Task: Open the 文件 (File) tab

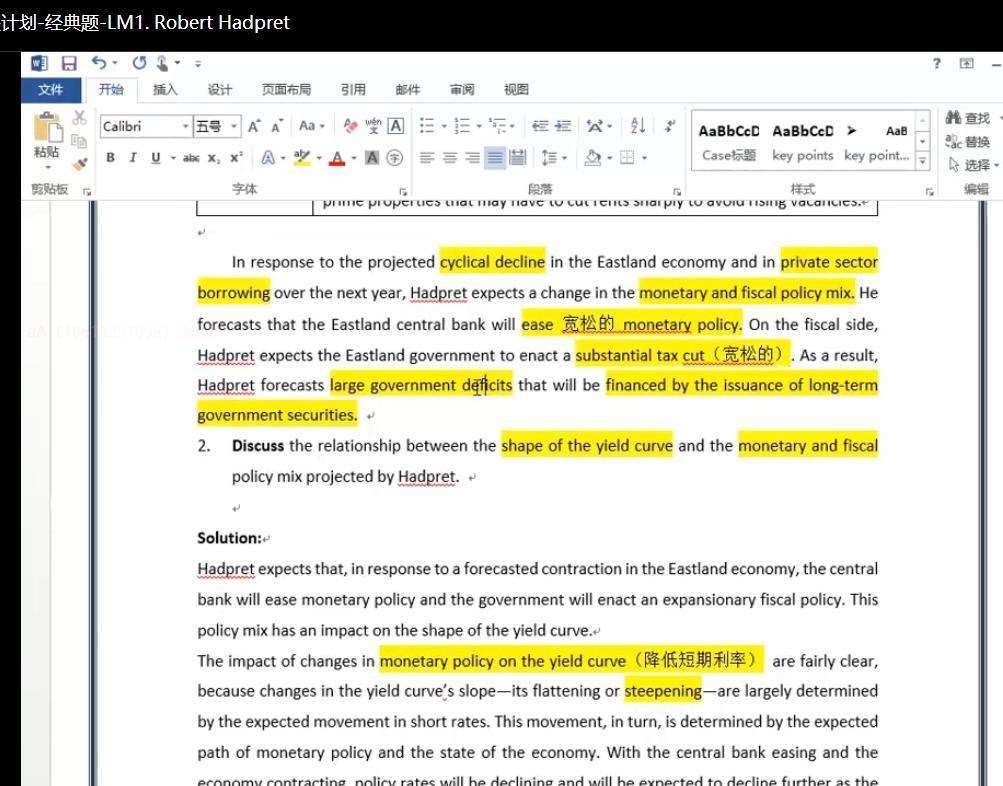Action: [51, 90]
